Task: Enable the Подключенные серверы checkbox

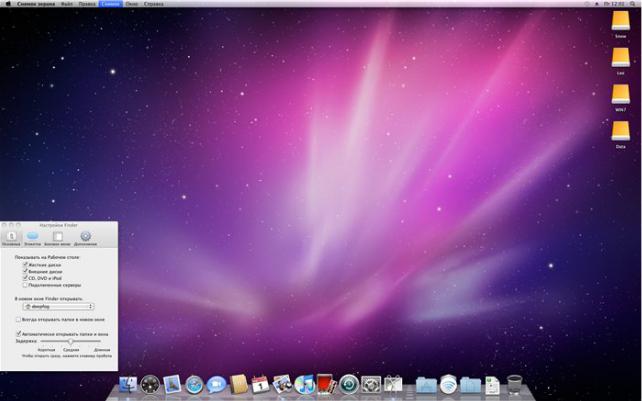Action: click(25, 285)
